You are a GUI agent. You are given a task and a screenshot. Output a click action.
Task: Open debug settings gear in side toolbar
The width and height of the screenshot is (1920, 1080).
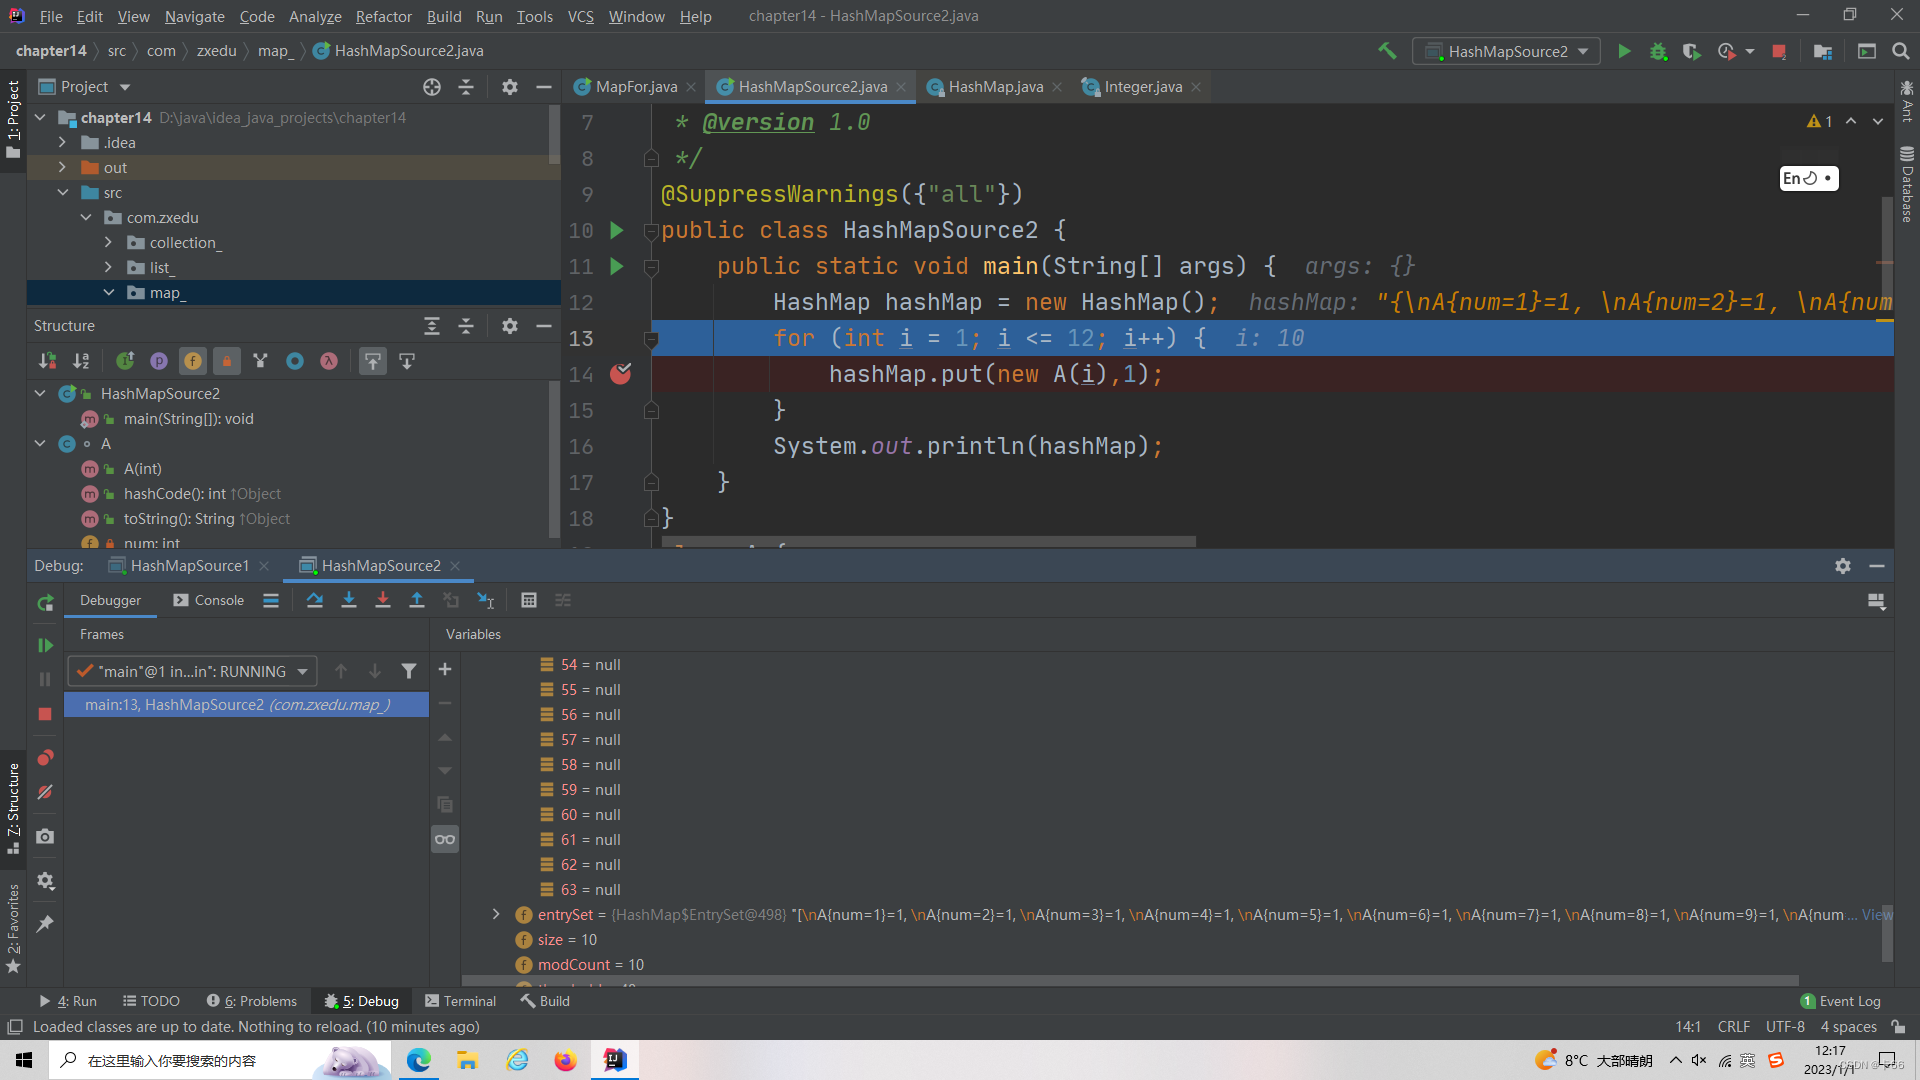click(x=45, y=881)
